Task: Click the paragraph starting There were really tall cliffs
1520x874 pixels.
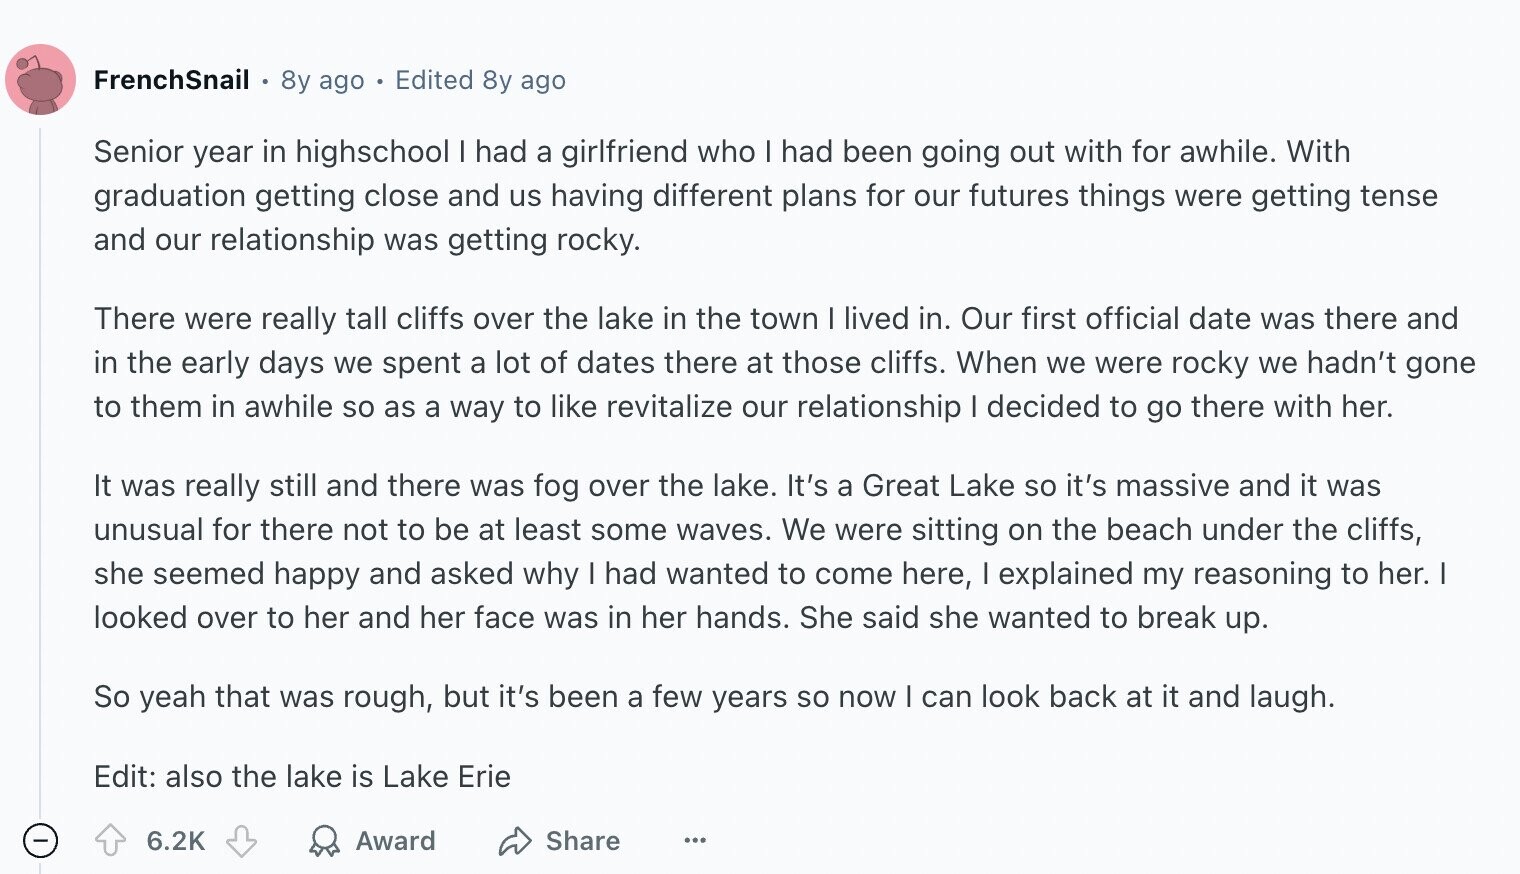Action: click(x=785, y=362)
